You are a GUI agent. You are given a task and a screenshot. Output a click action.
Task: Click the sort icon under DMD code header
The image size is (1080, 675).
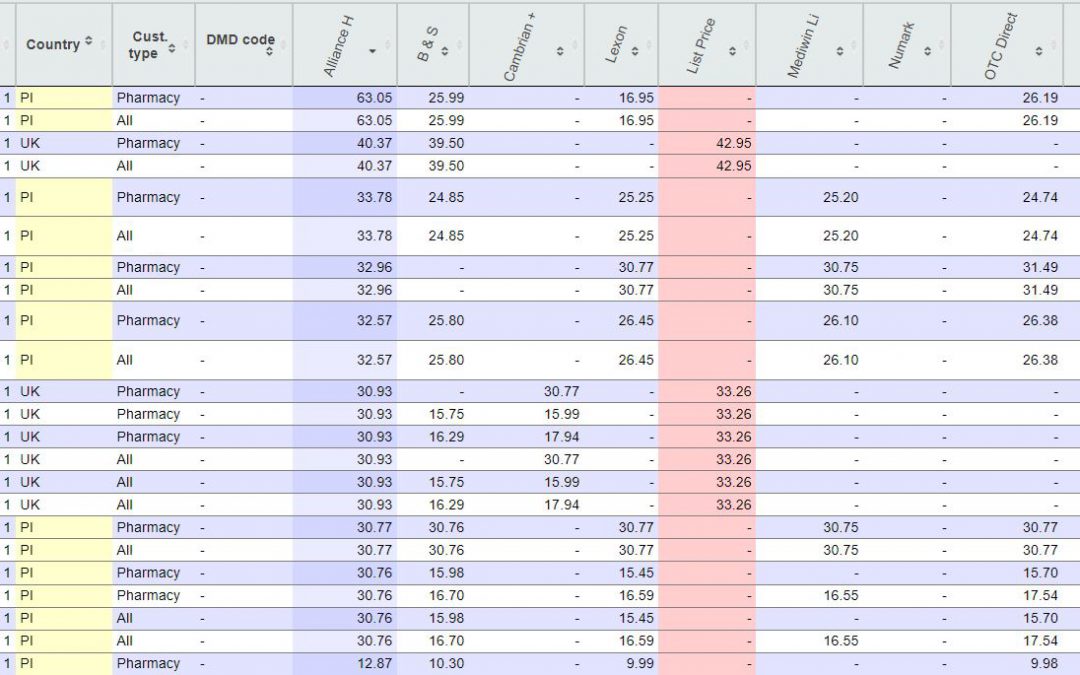[269, 53]
